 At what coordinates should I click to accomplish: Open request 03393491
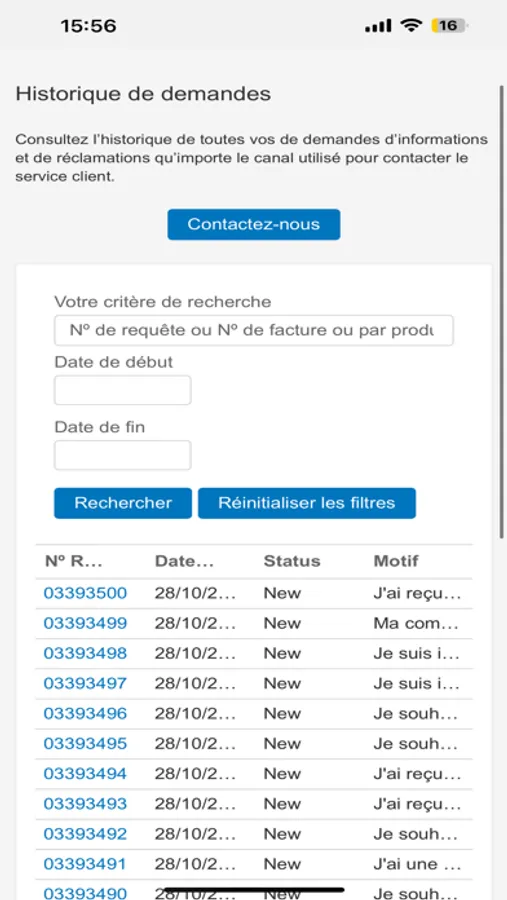point(85,864)
